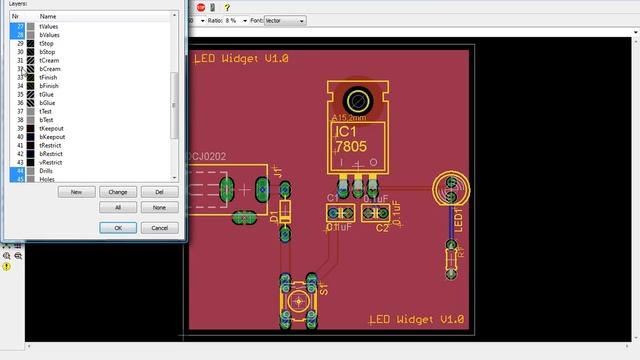Click the layer list scroll up arrow

click(174, 15)
